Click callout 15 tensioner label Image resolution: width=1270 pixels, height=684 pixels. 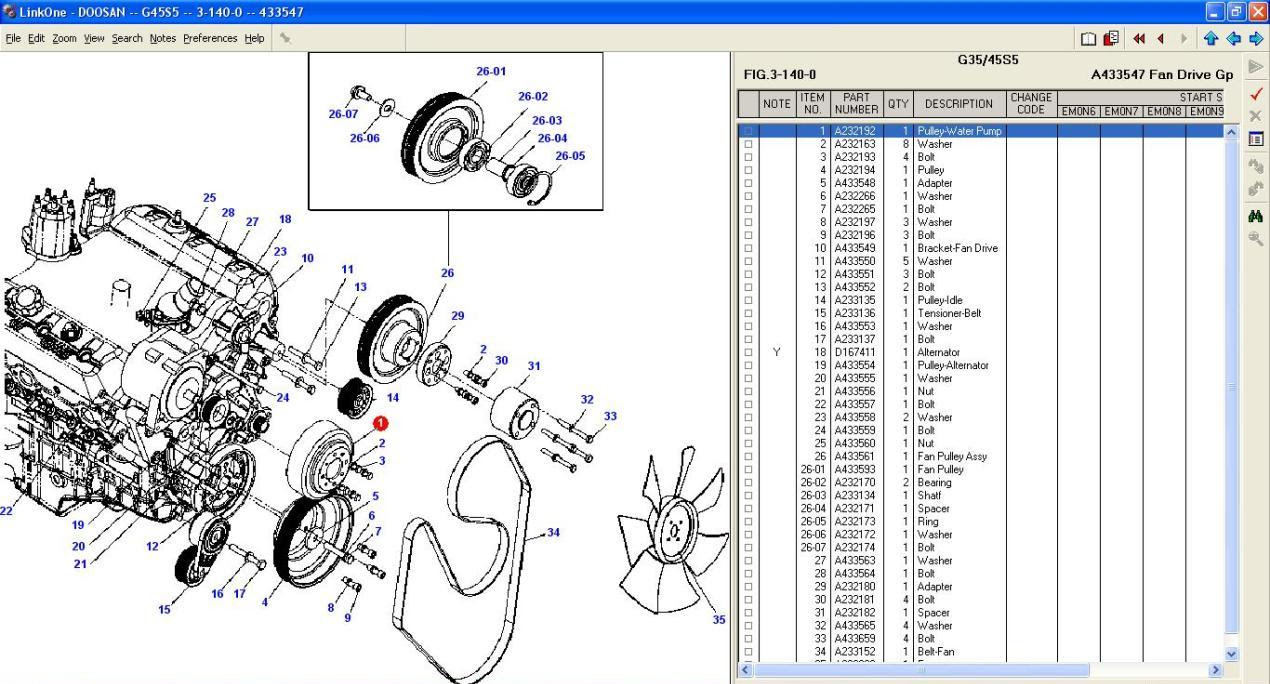164,609
